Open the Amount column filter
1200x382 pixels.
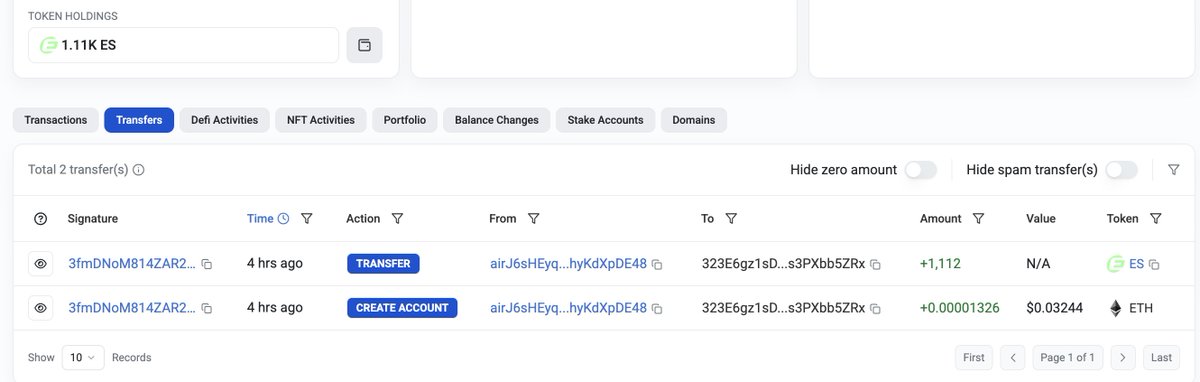978,219
